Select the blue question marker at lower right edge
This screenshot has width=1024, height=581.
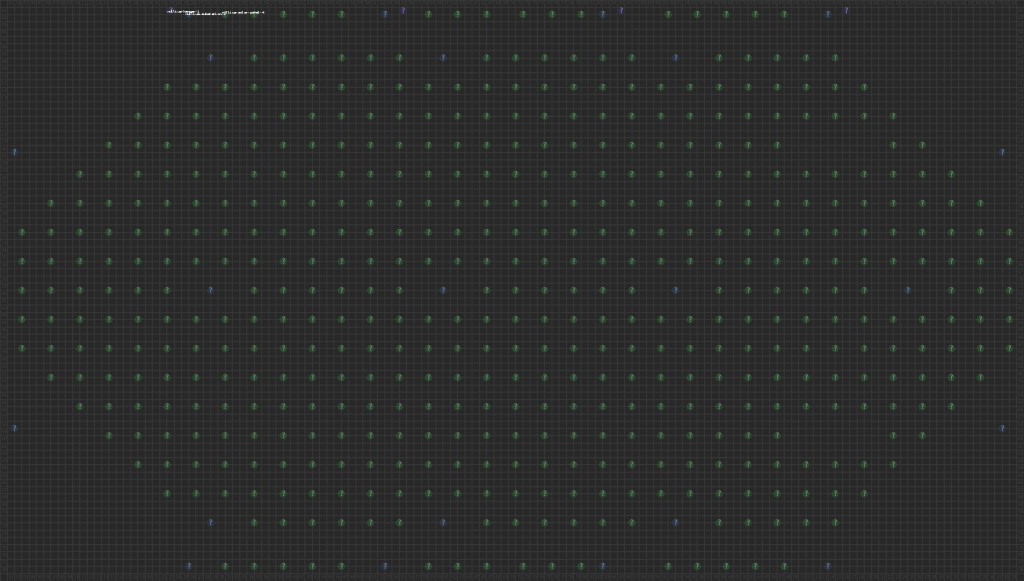(1002, 428)
